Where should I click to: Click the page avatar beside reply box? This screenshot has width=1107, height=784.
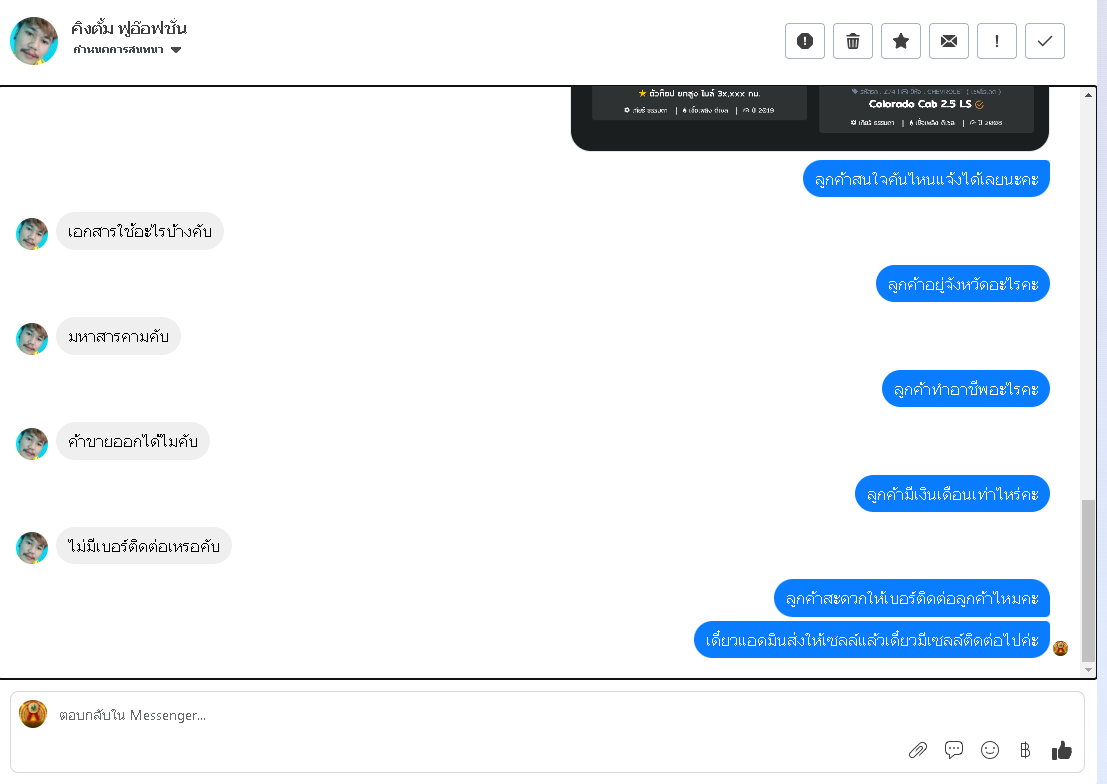click(33, 714)
